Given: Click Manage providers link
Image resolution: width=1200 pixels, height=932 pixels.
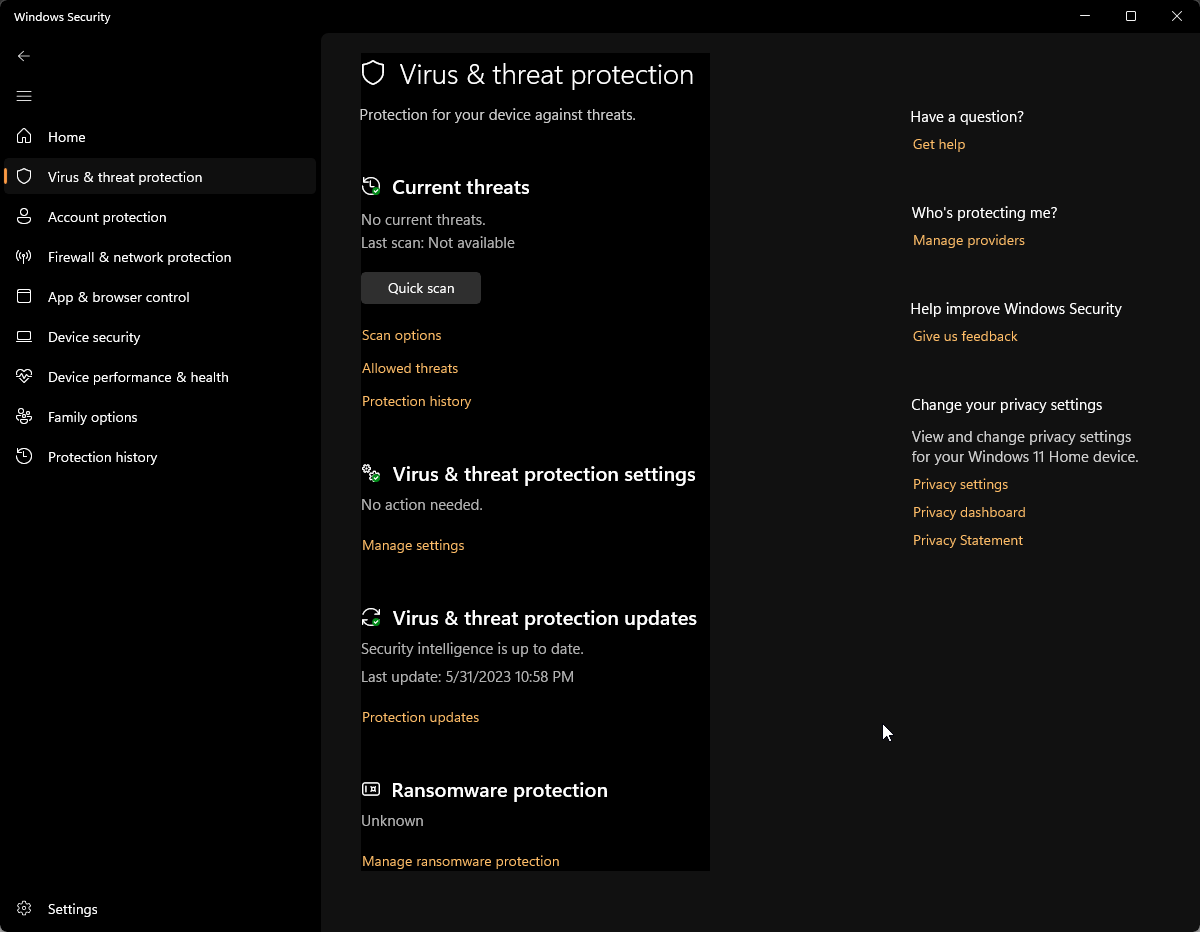Looking at the screenshot, I should 969,240.
